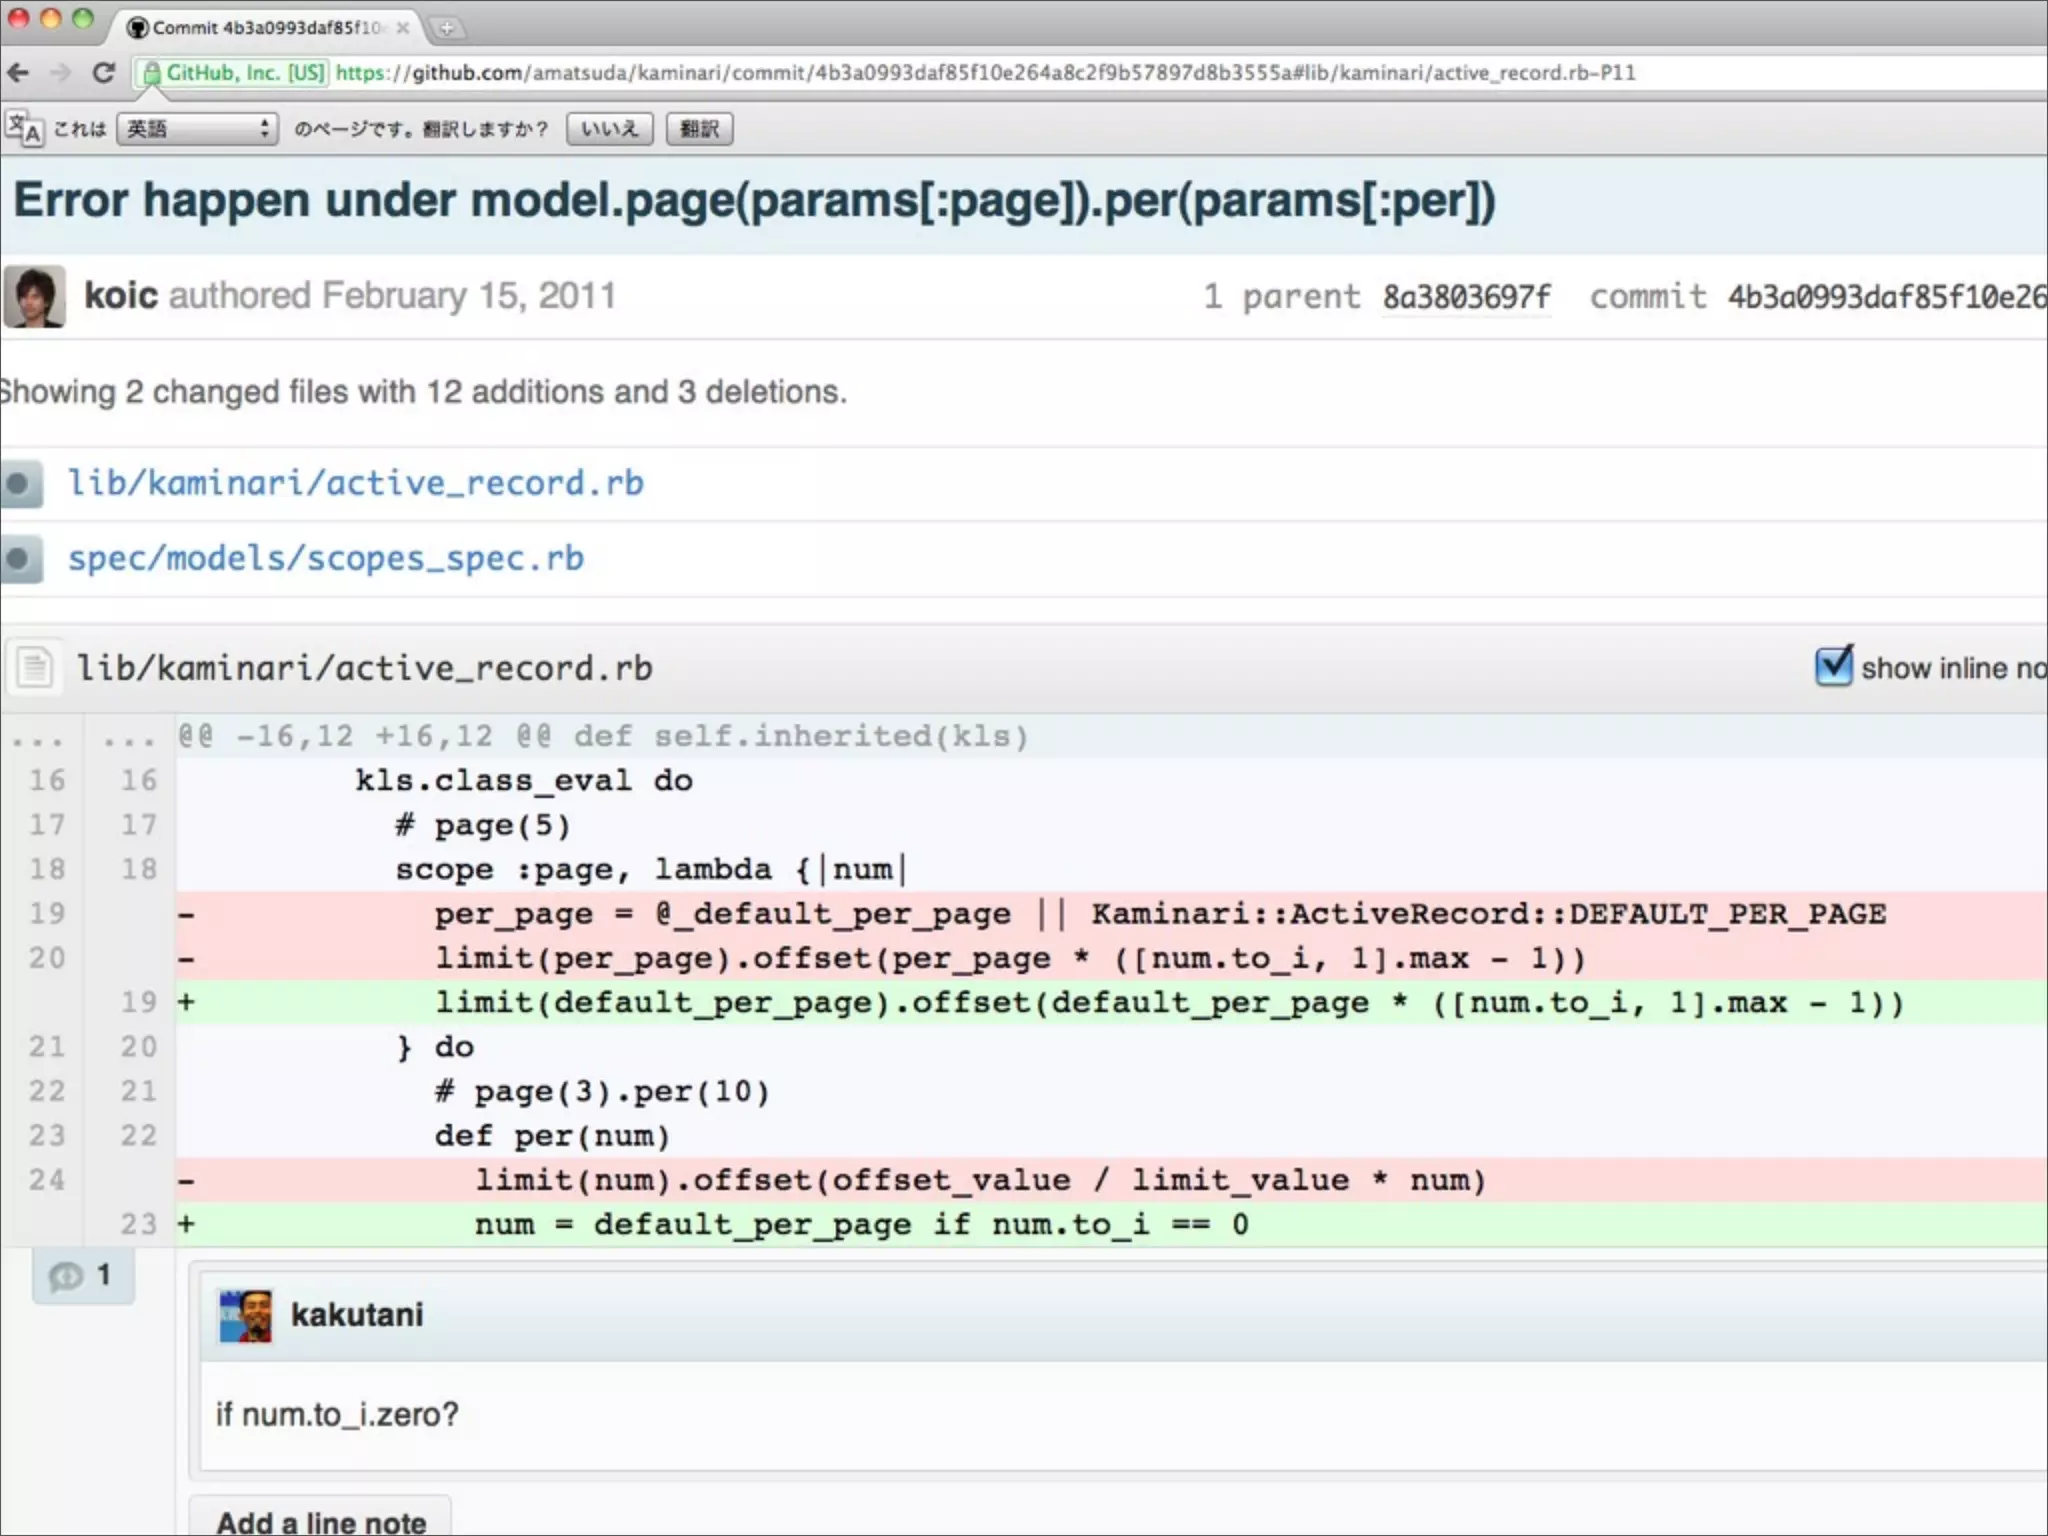Click the file icon beside active_record.rb header
Image resolution: width=2048 pixels, height=1536 pixels.
pos(35,667)
